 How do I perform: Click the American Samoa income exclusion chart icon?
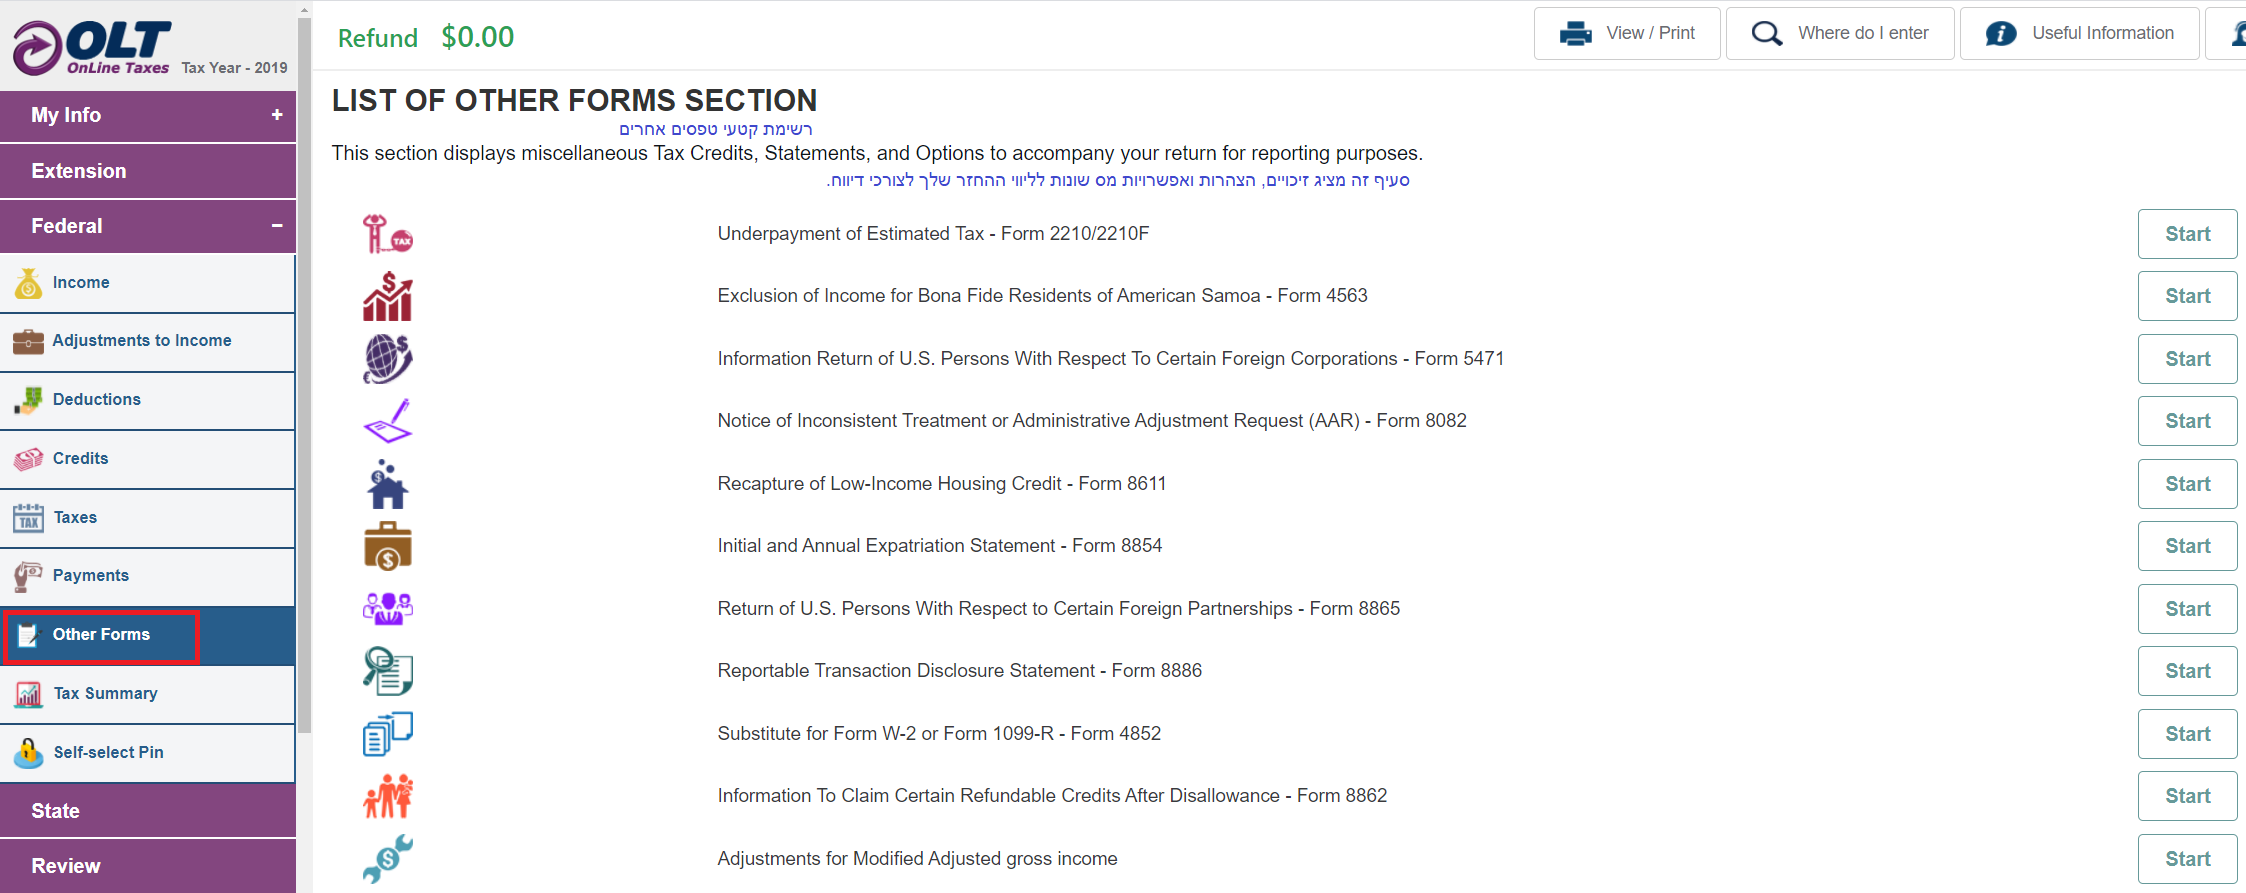[388, 296]
